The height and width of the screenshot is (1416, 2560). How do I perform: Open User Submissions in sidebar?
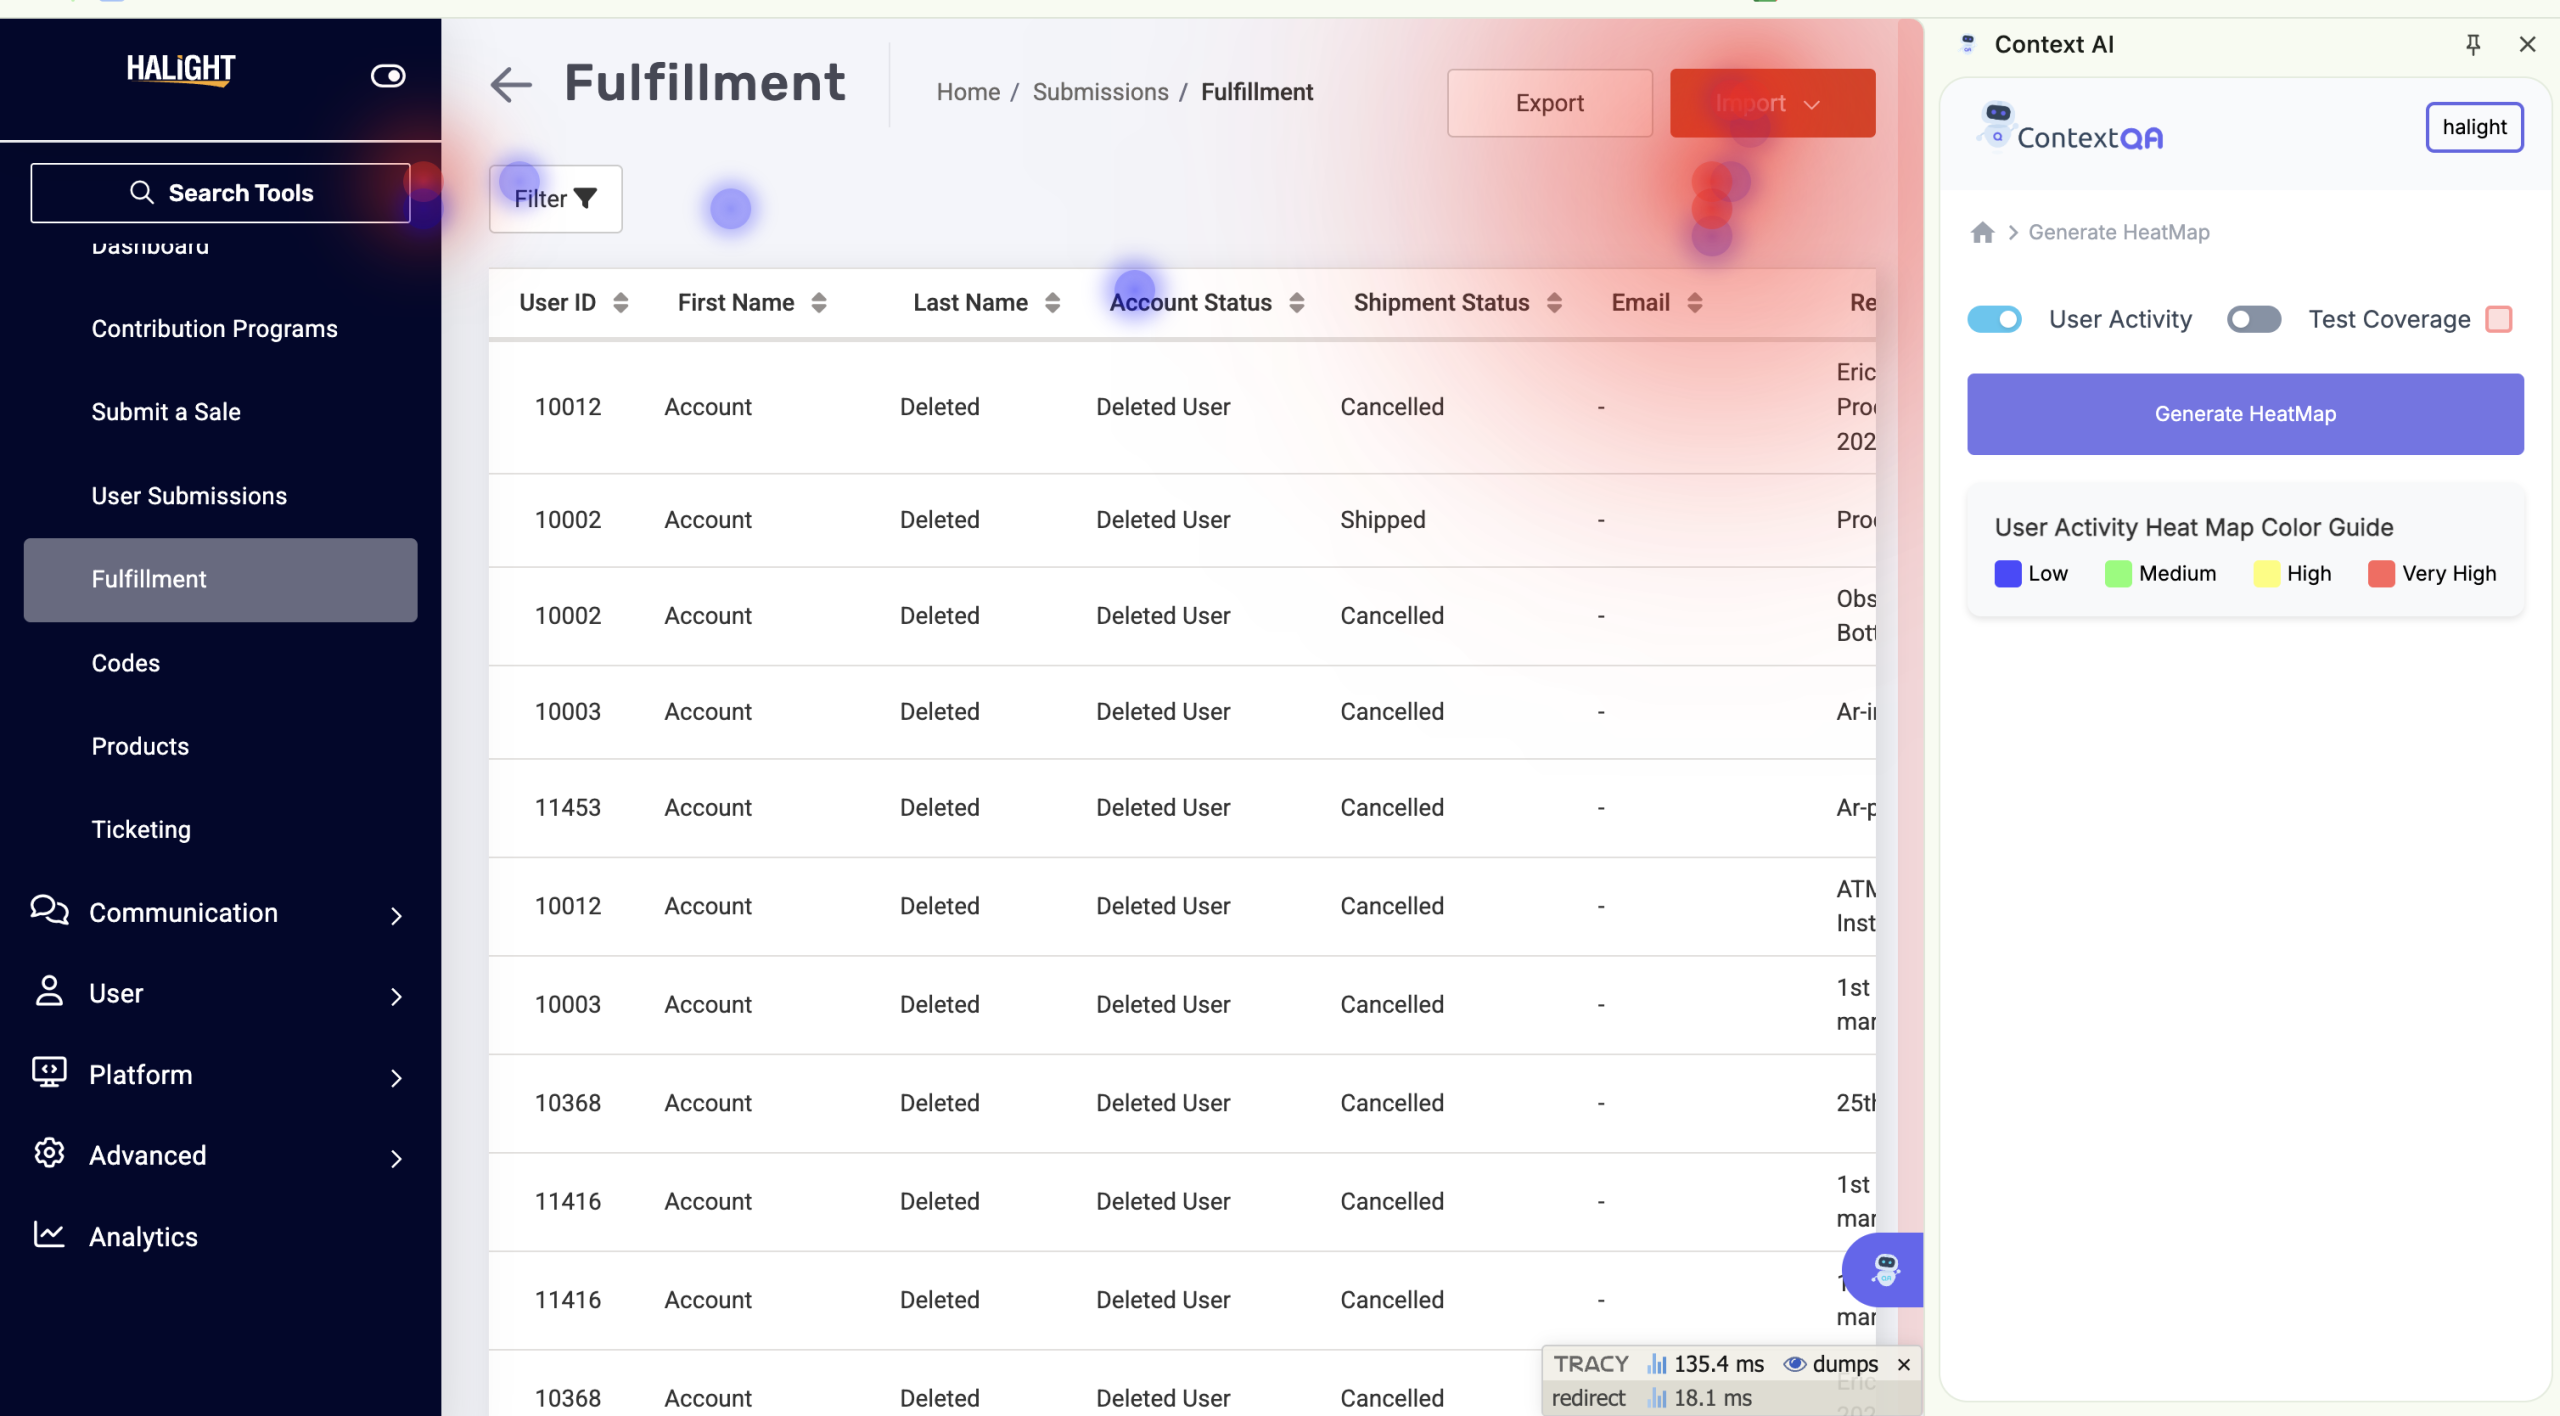click(x=189, y=496)
